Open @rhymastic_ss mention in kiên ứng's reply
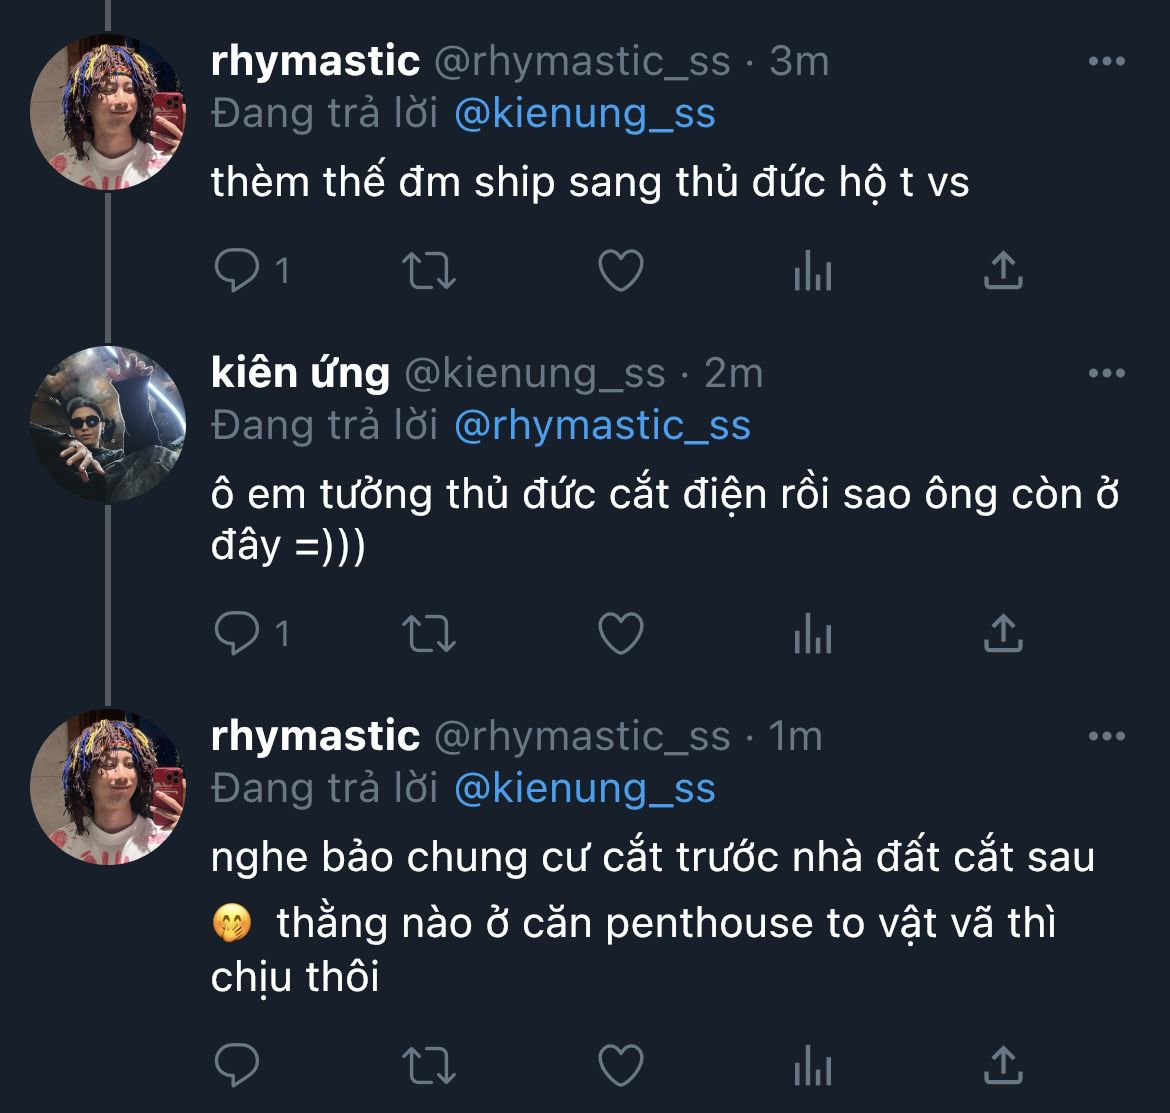The width and height of the screenshot is (1170, 1113). (x=602, y=426)
